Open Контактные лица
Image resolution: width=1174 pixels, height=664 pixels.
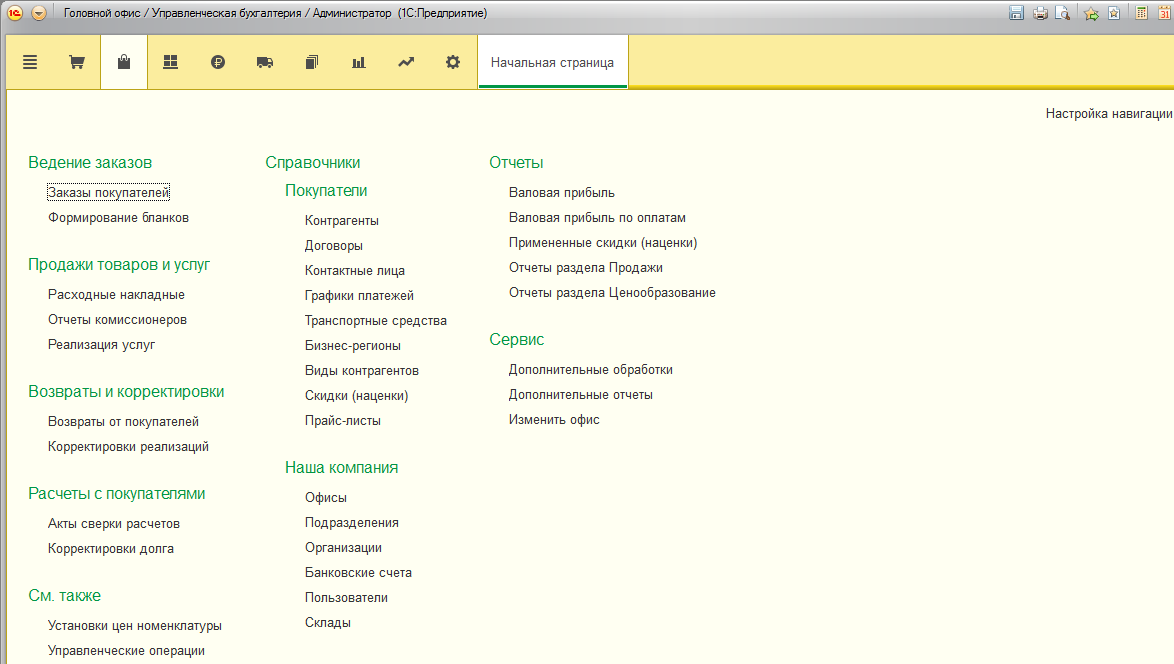[x=355, y=271]
